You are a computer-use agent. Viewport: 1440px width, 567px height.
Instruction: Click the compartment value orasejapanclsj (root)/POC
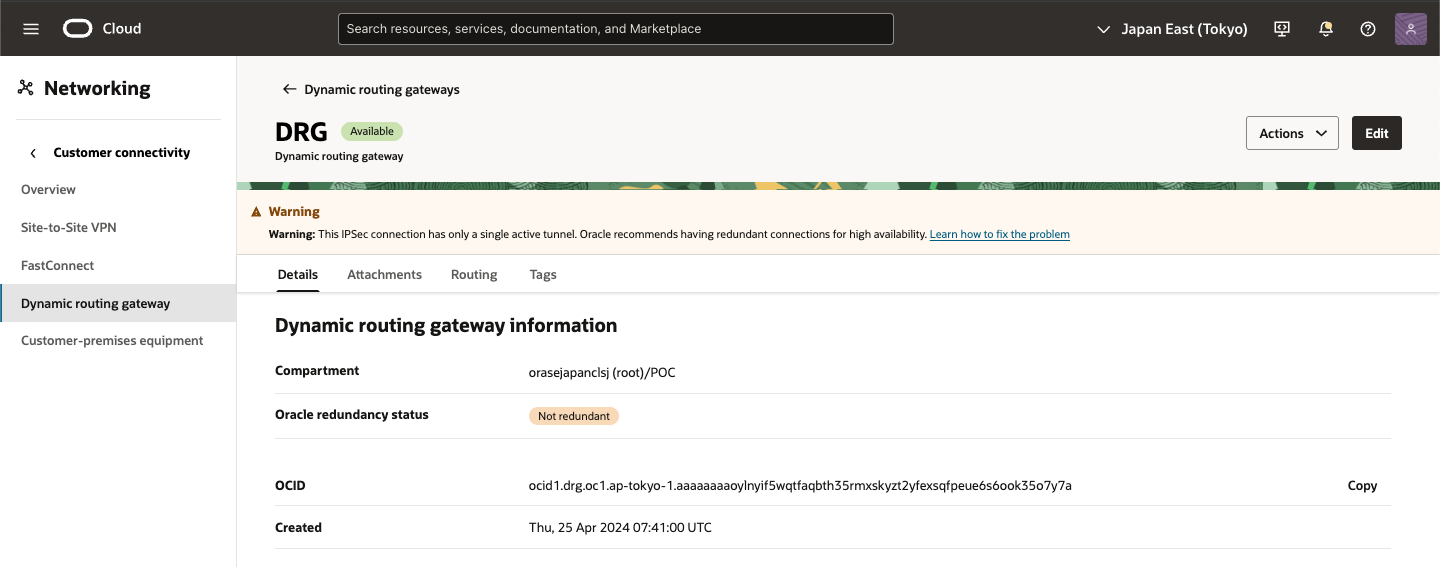pyautogui.click(x=602, y=372)
